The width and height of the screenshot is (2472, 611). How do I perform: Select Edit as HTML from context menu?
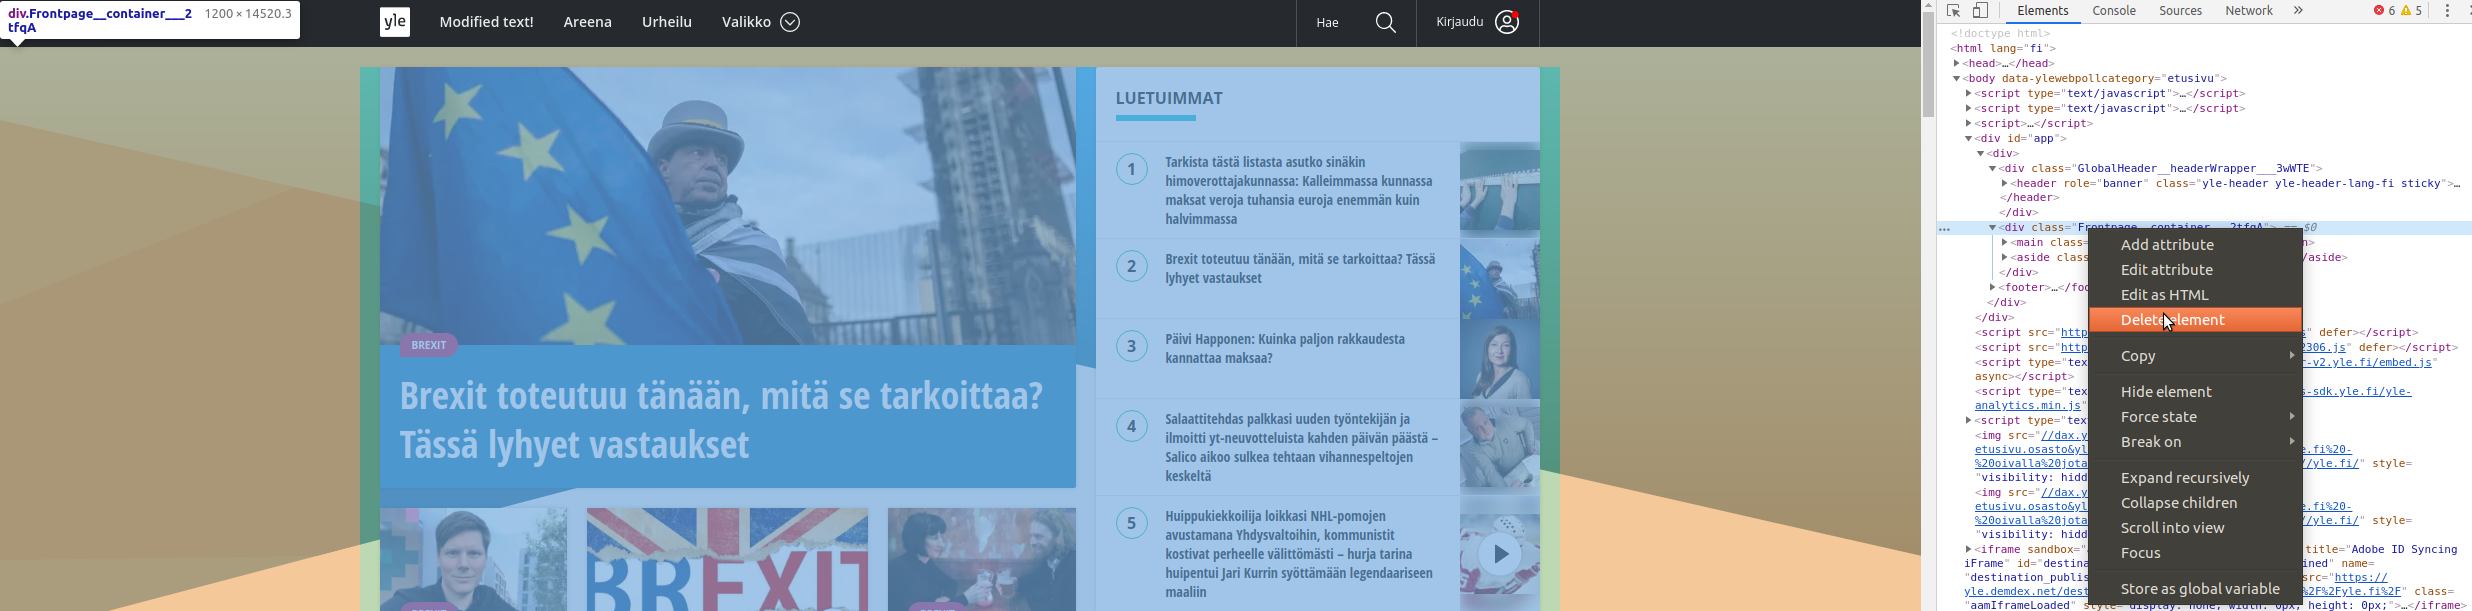coord(2164,295)
